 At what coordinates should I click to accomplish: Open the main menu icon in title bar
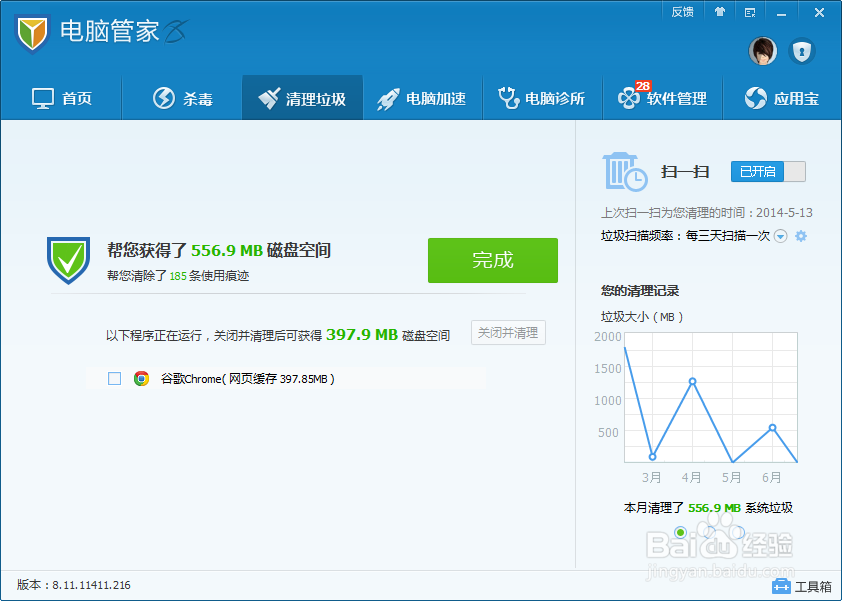tap(750, 12)
